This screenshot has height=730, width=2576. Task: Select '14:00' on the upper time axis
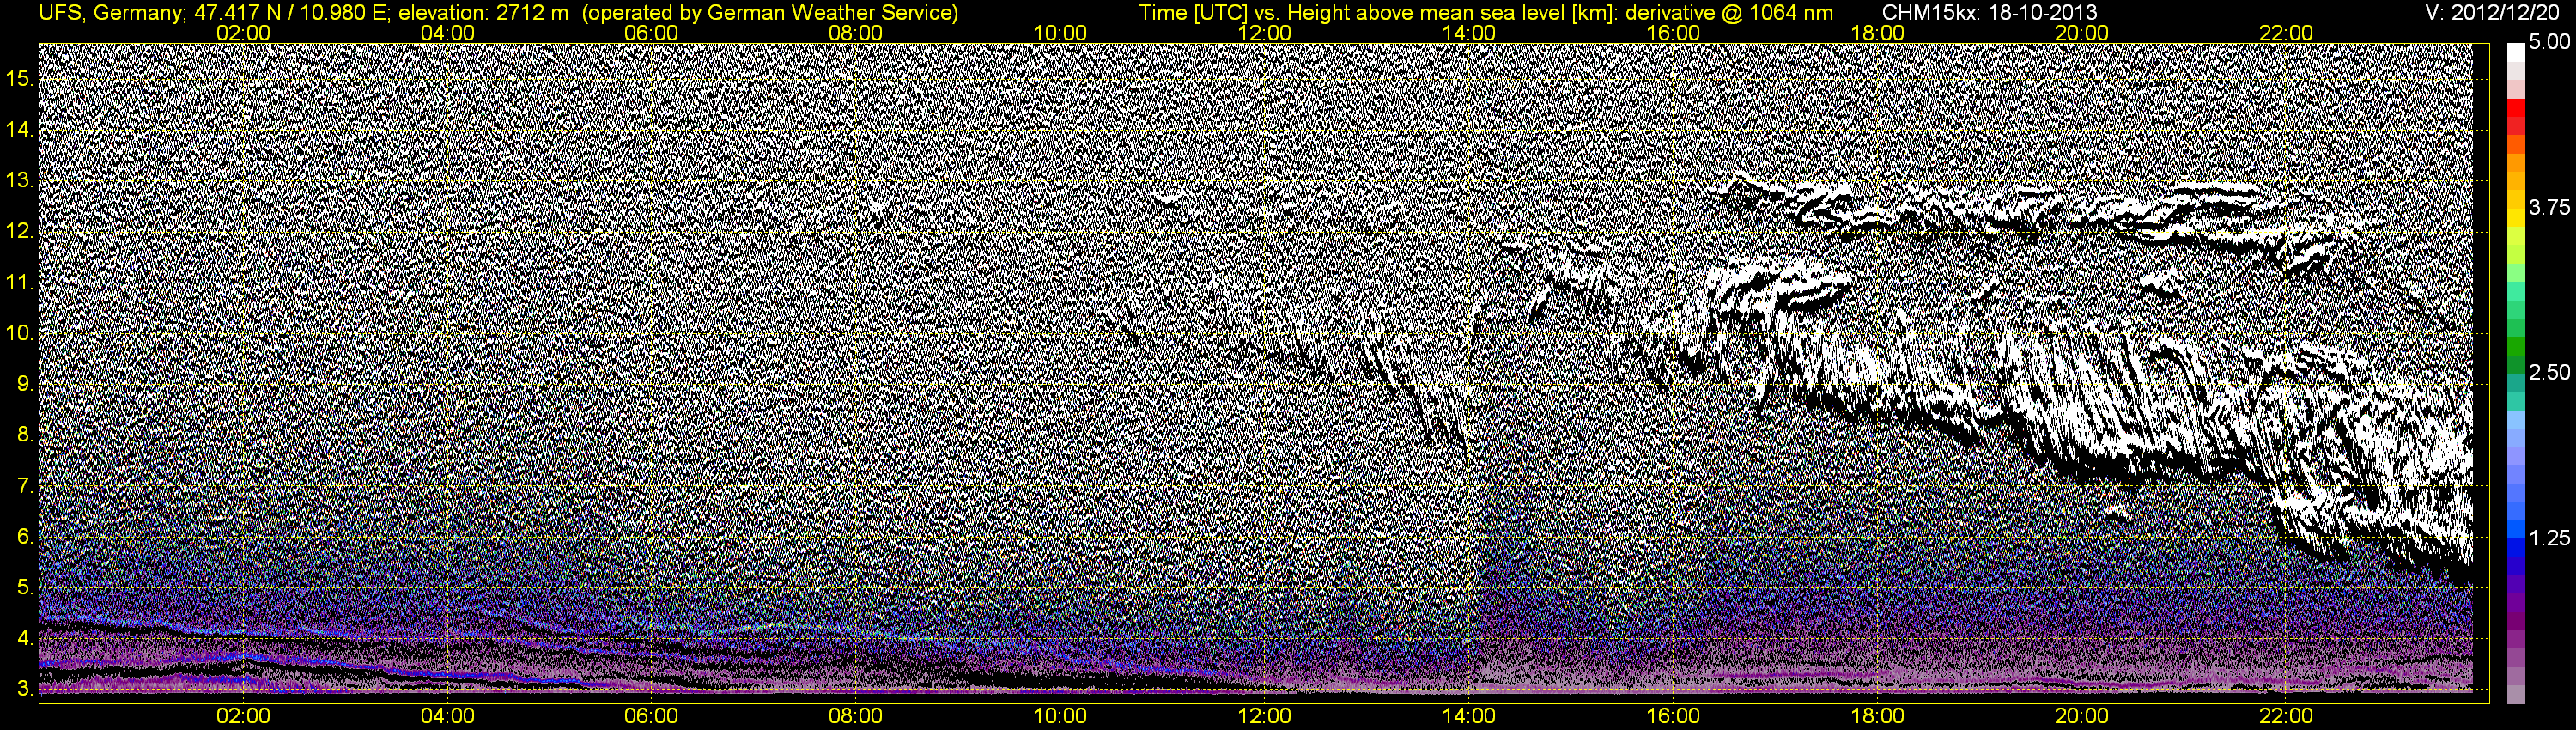[x=1469, y=33]
